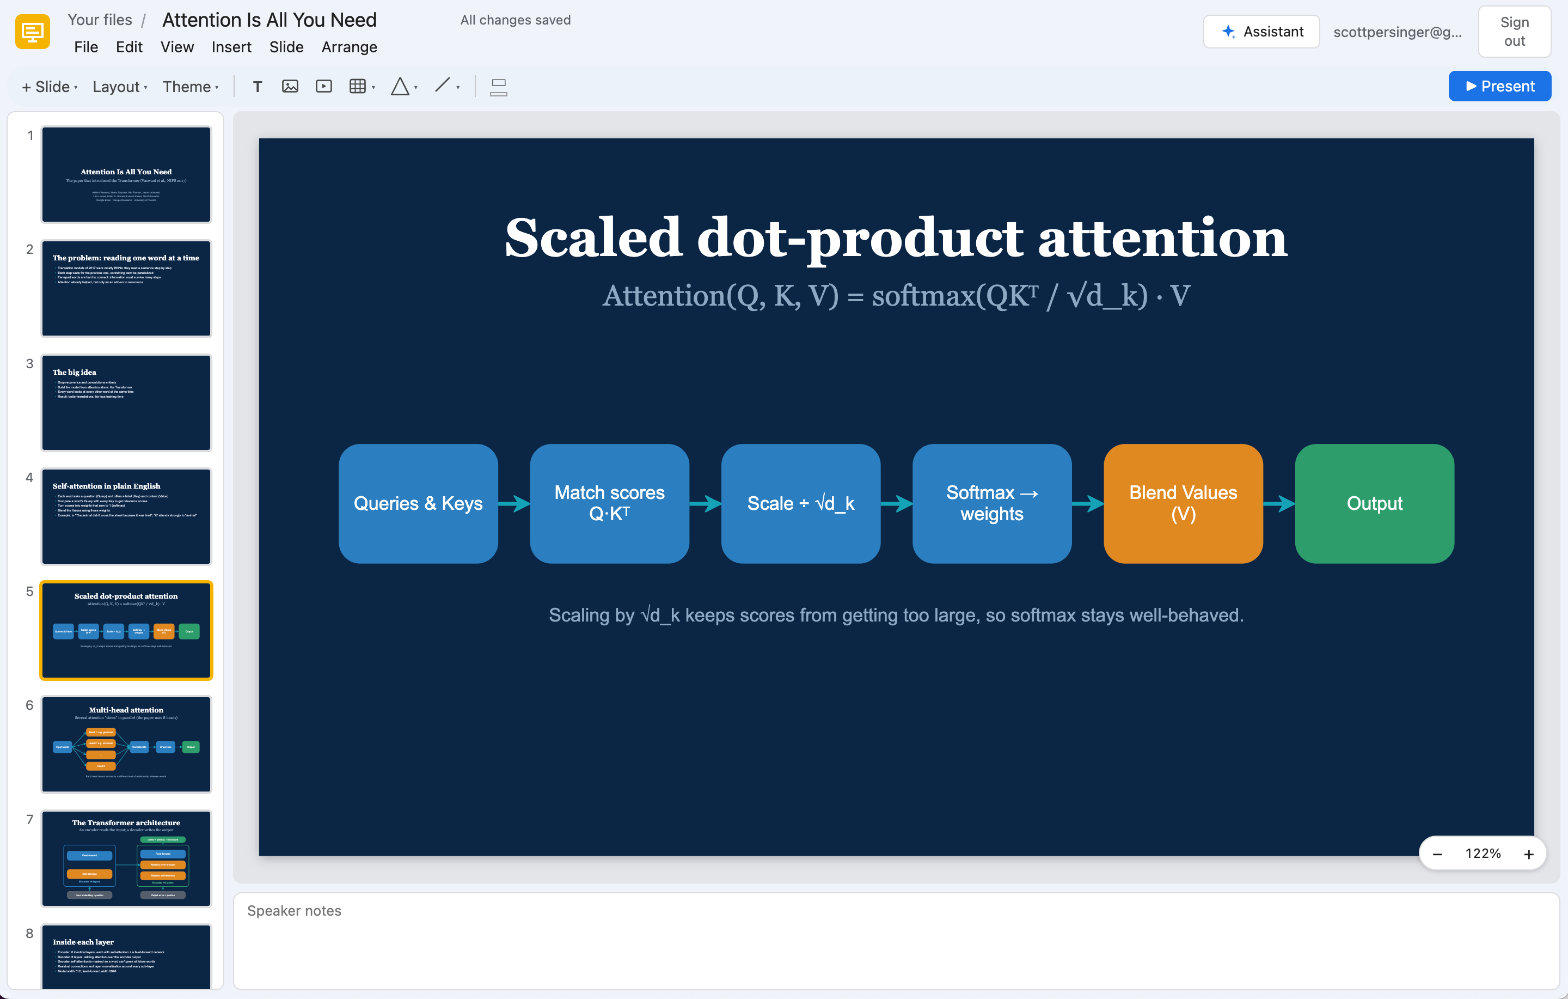Screen dimensions: 1568x999
Task: Open the Assistant panel
Action: point(1261,32)
